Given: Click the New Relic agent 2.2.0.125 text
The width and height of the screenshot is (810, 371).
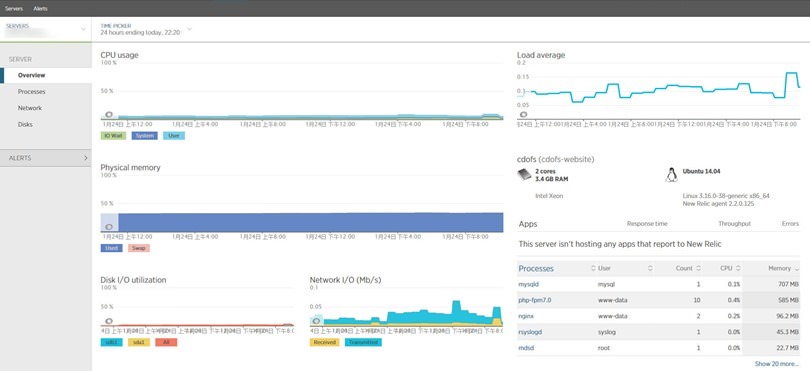Looking at the screenshot, I should [718, 204].
